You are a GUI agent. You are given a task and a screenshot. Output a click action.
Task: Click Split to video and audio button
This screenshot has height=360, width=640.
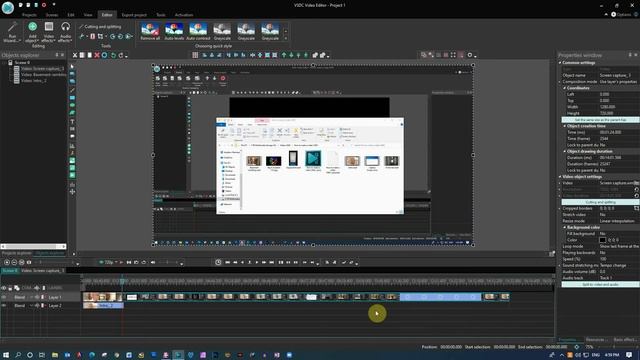tap(600, 284)
